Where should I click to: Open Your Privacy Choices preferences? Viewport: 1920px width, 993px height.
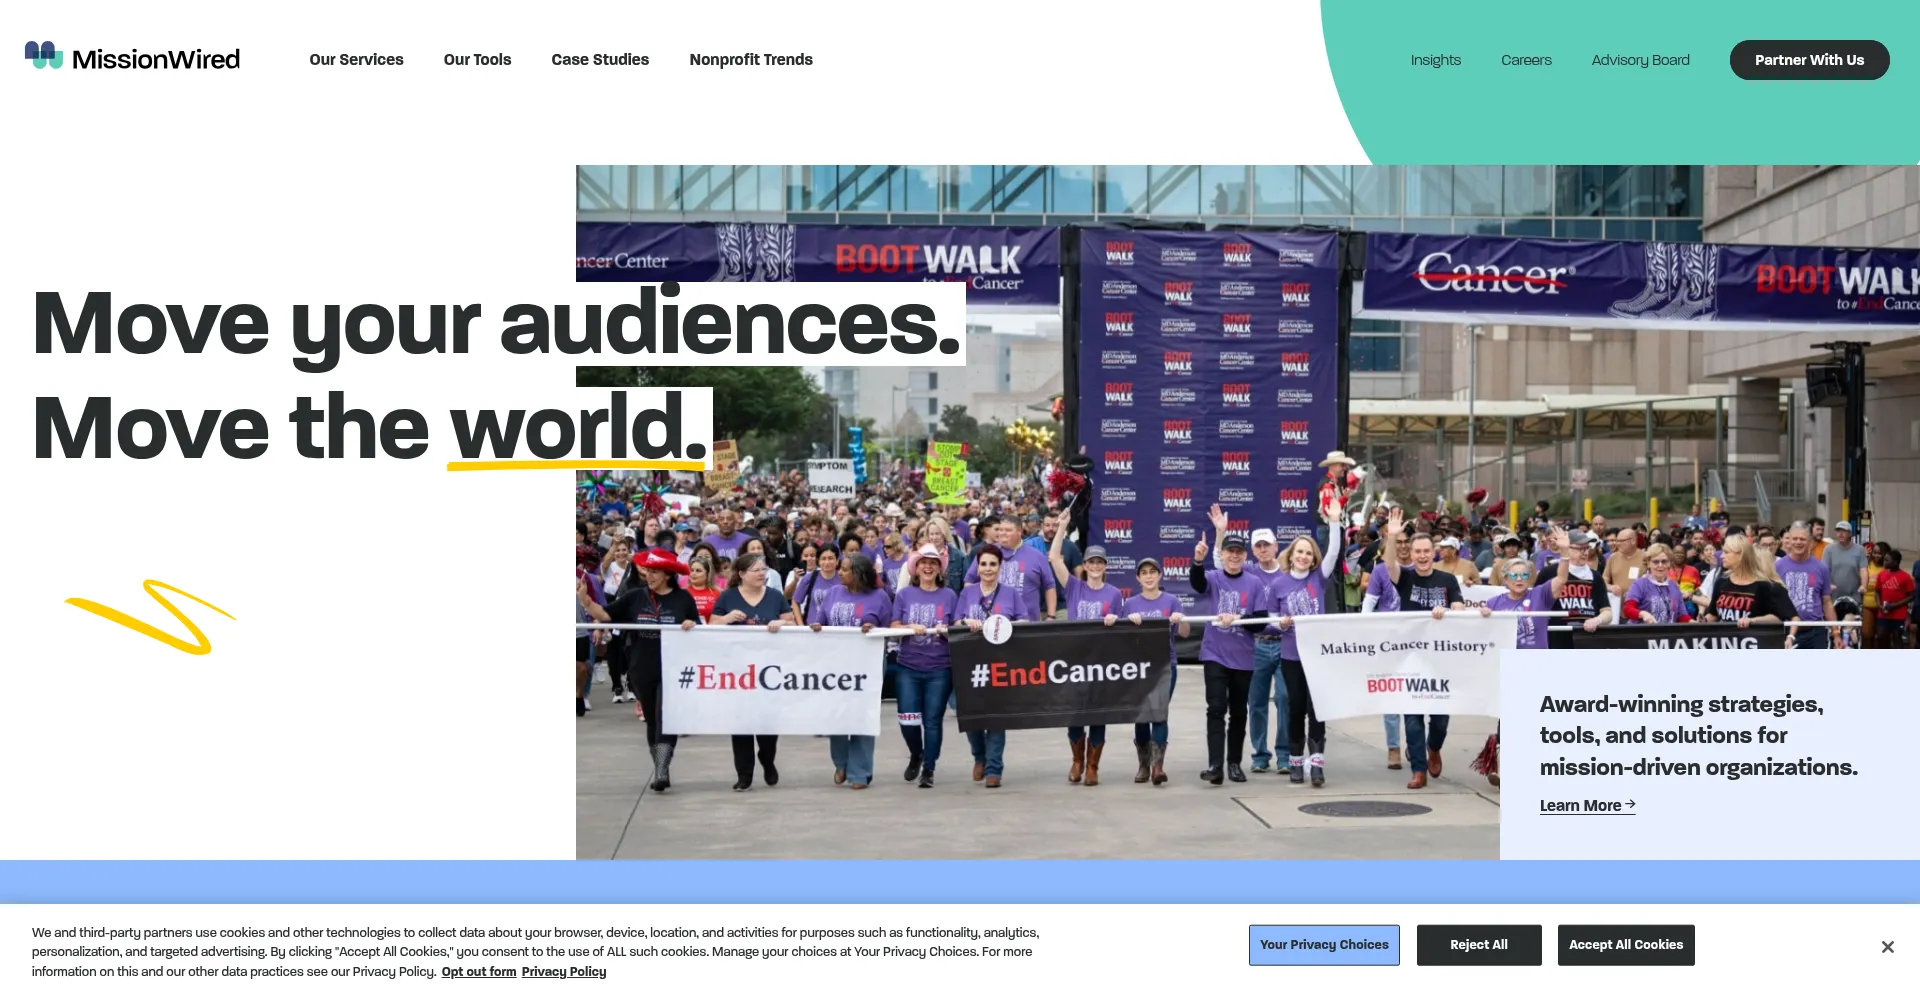(x=1324, y=944)
